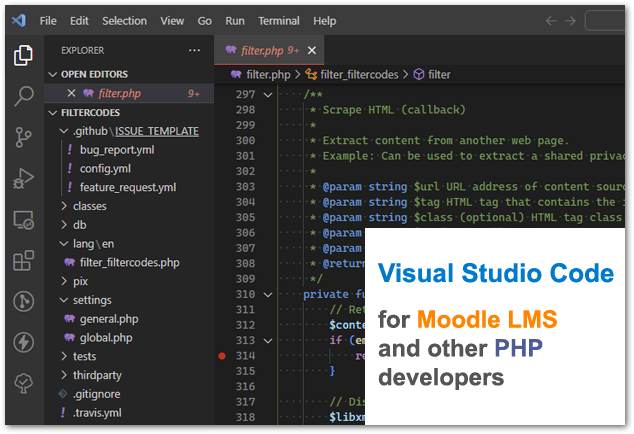Open the Terminal menu
This screenshot has width=634, height=434.
click(x=278, y=20)
